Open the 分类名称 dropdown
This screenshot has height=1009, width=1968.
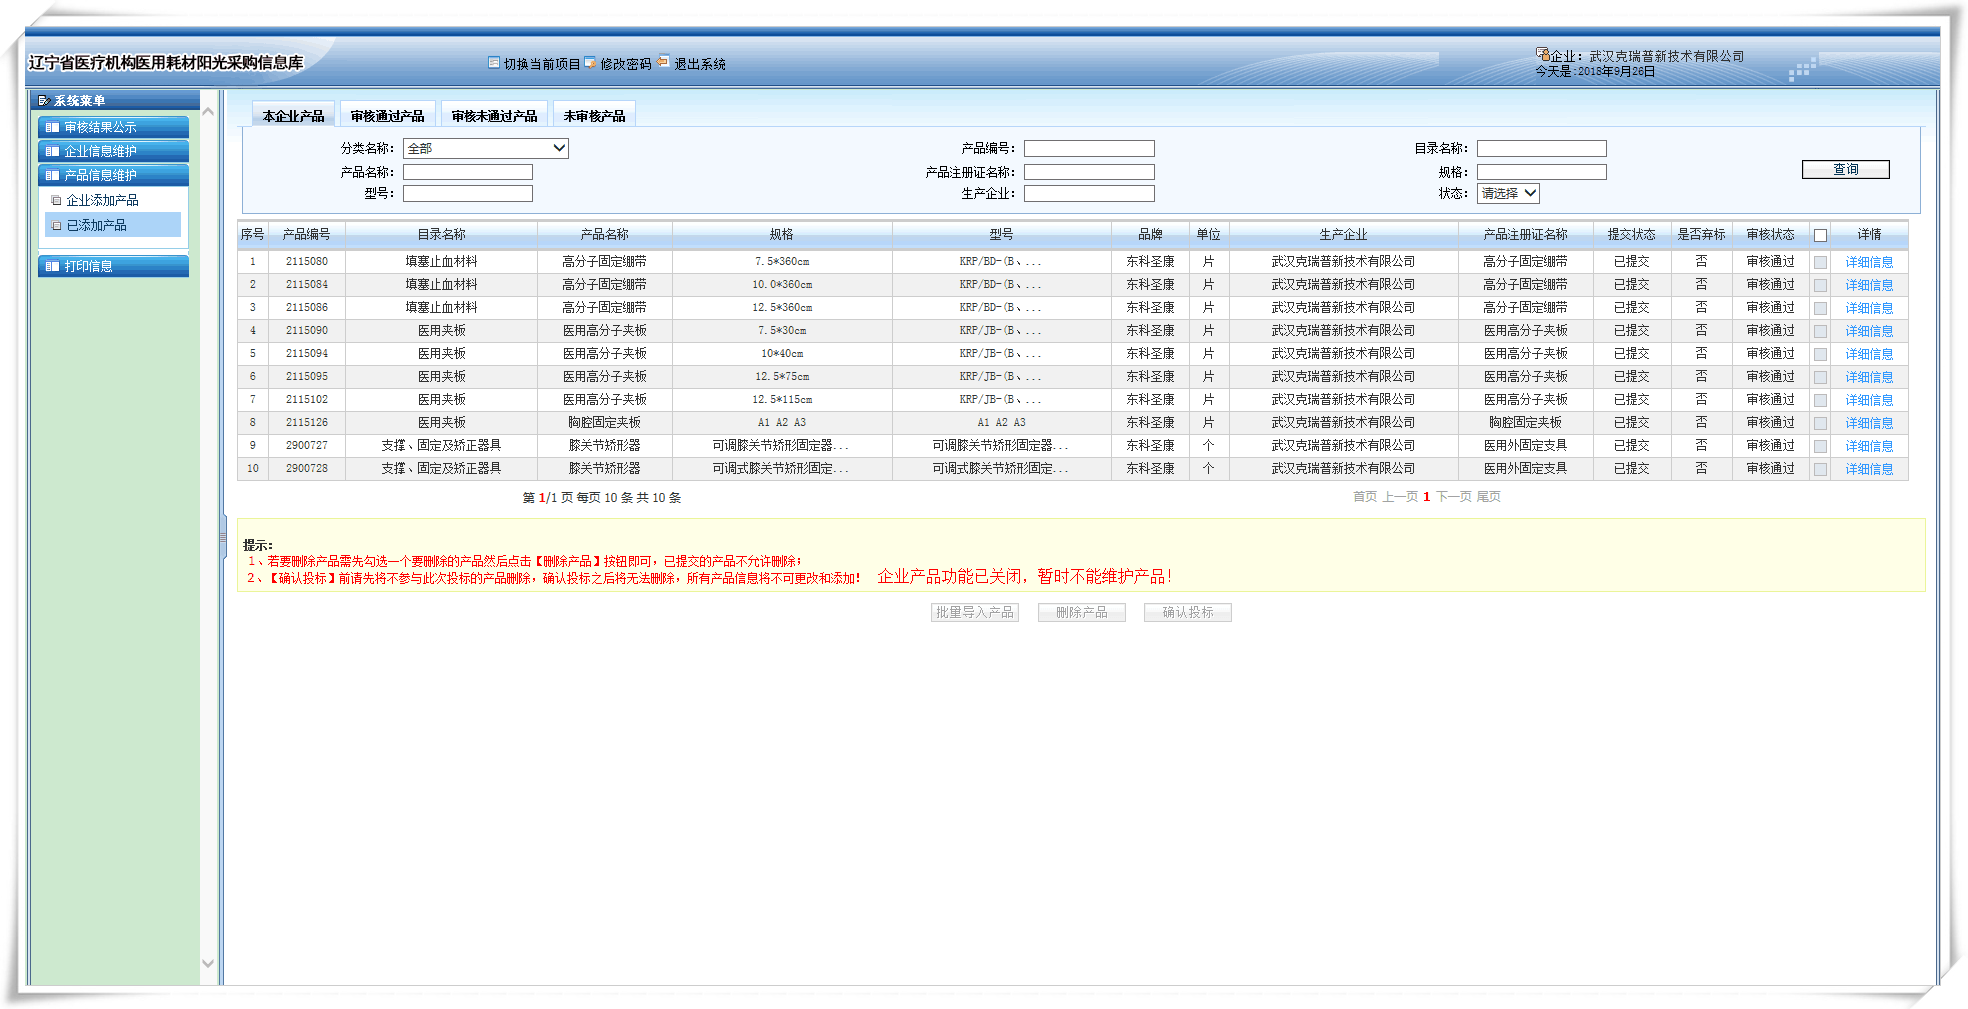559,148
